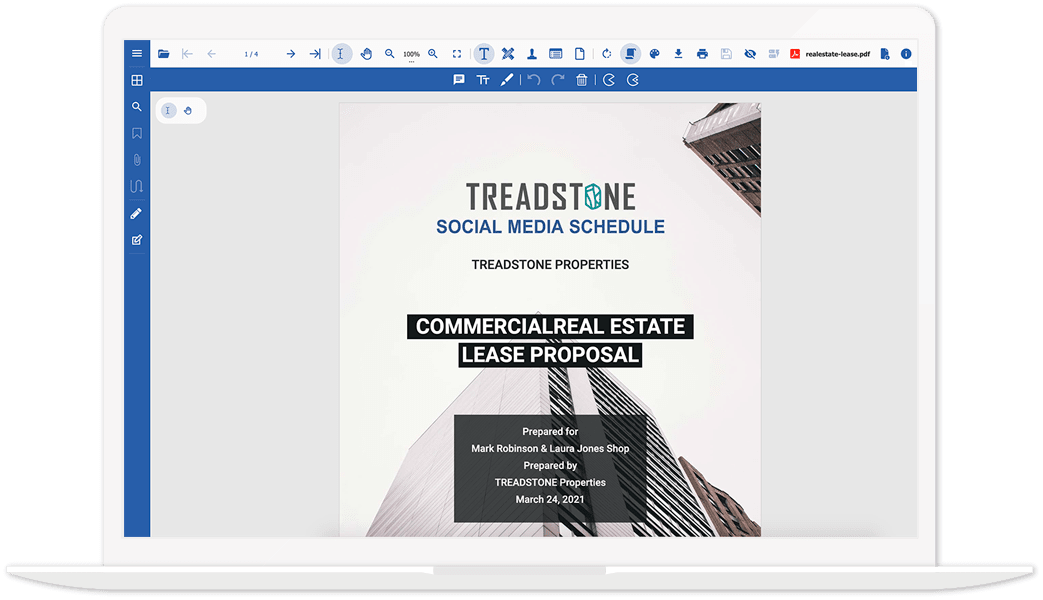Viewport: 1043px width, 600px height.
Task: Click the fullscreen icon
Action: click(x=457, y=54)
